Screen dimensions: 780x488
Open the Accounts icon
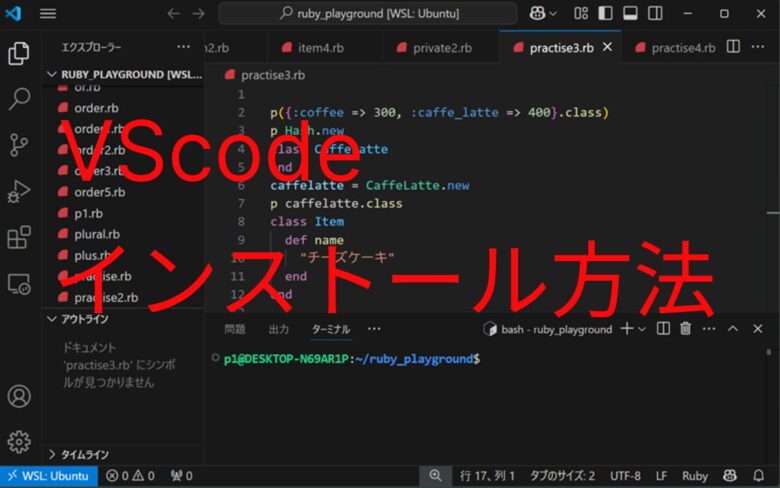pyautogui.click(x=19, y=396)
